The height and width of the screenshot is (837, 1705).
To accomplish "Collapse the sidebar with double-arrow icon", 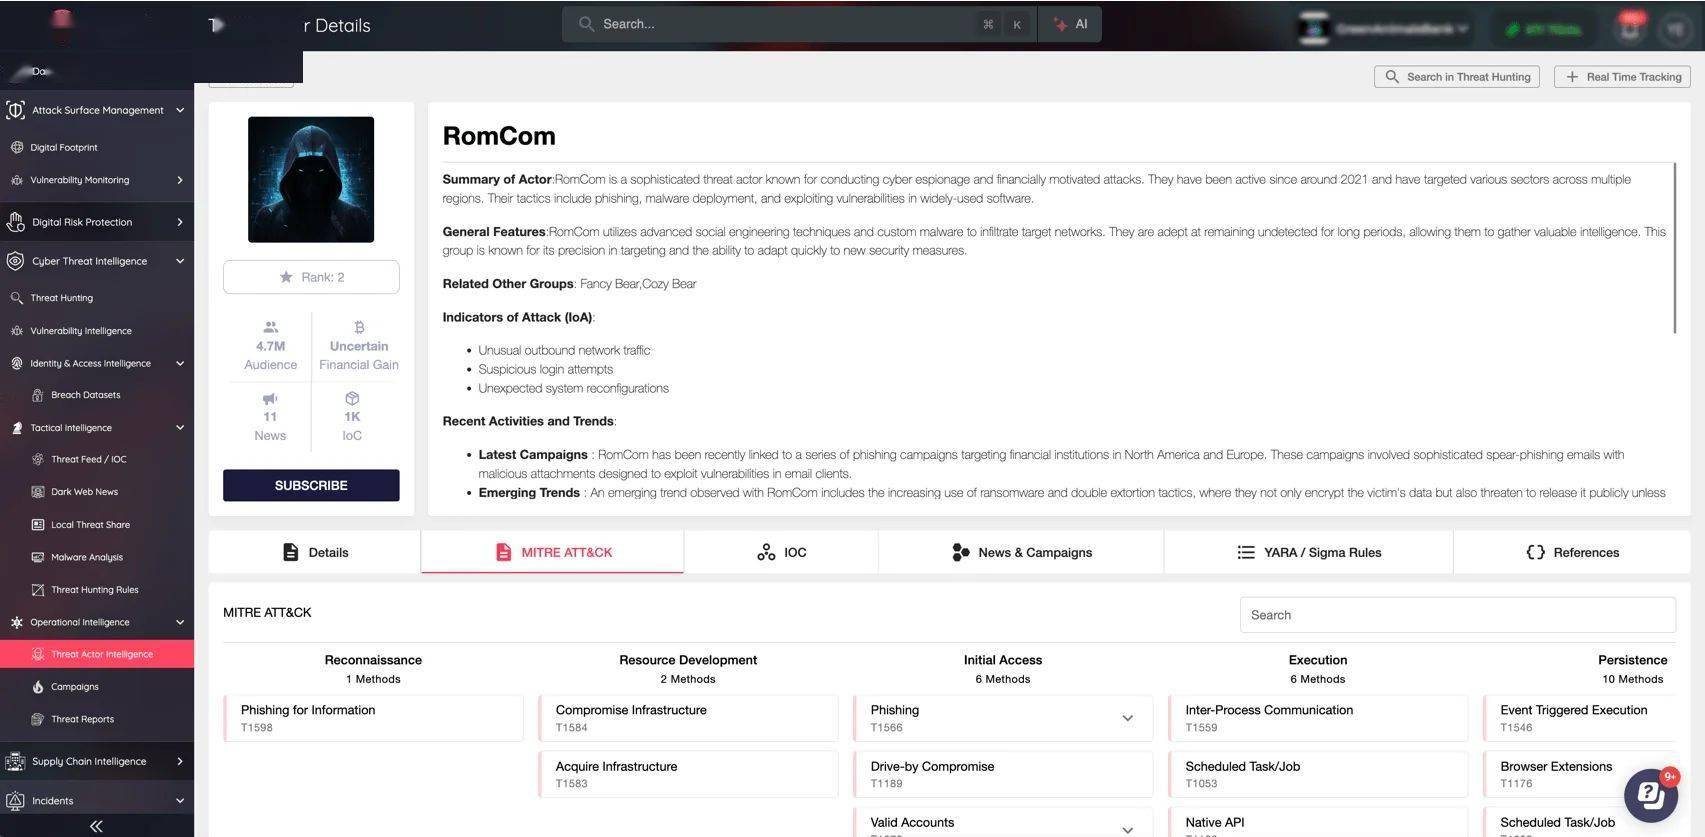I will [96, 826].
